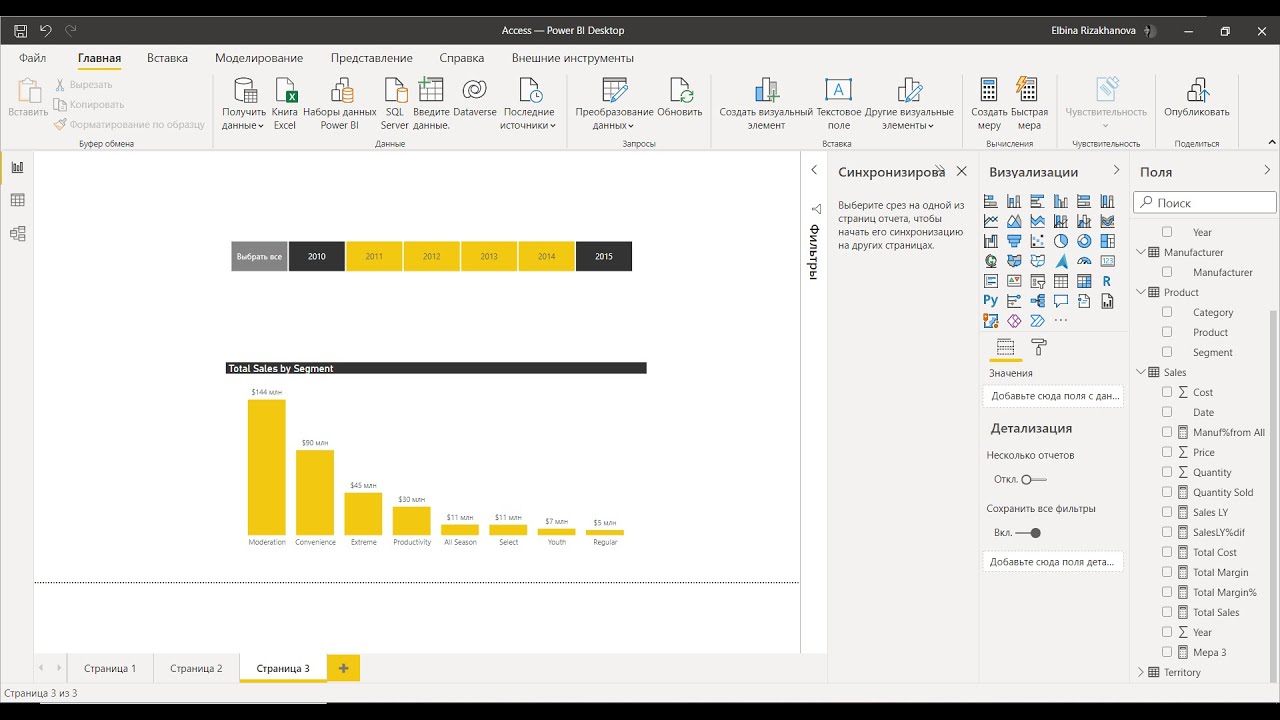The width and height of the screenshot is (1280, 720).
Task: Open the Format paint roller tab
Action: point(1039,347)
